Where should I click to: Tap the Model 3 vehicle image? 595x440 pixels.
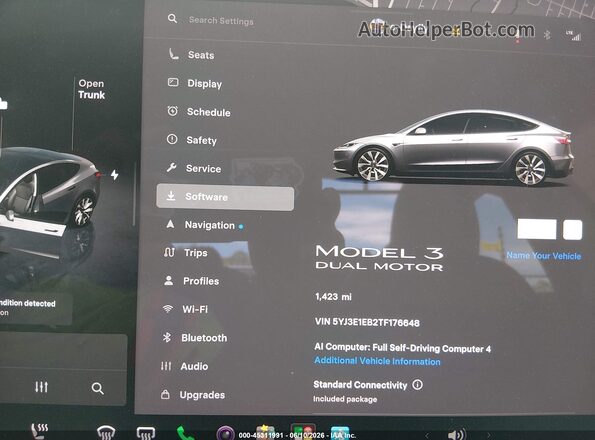453,148
